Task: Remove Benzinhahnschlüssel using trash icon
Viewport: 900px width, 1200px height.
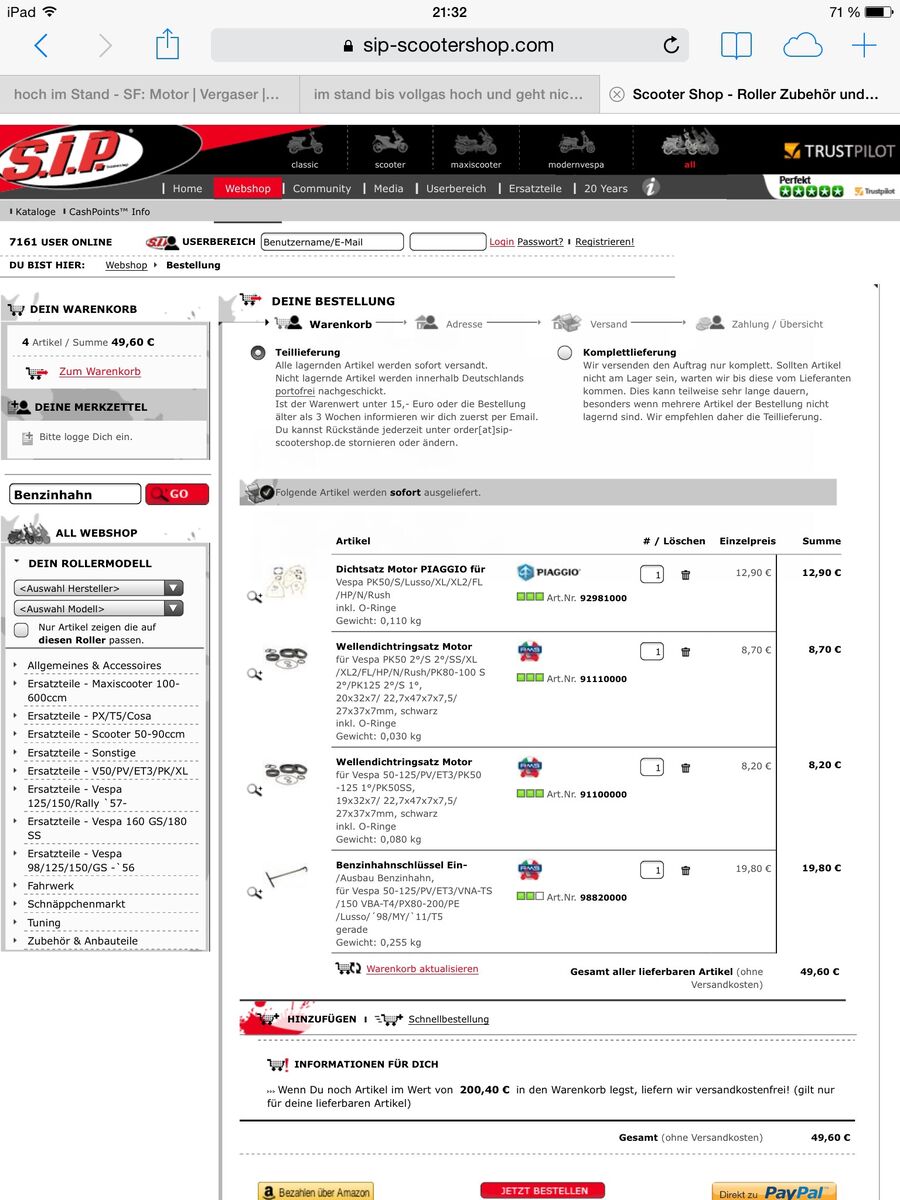Action: click(685, 871)
